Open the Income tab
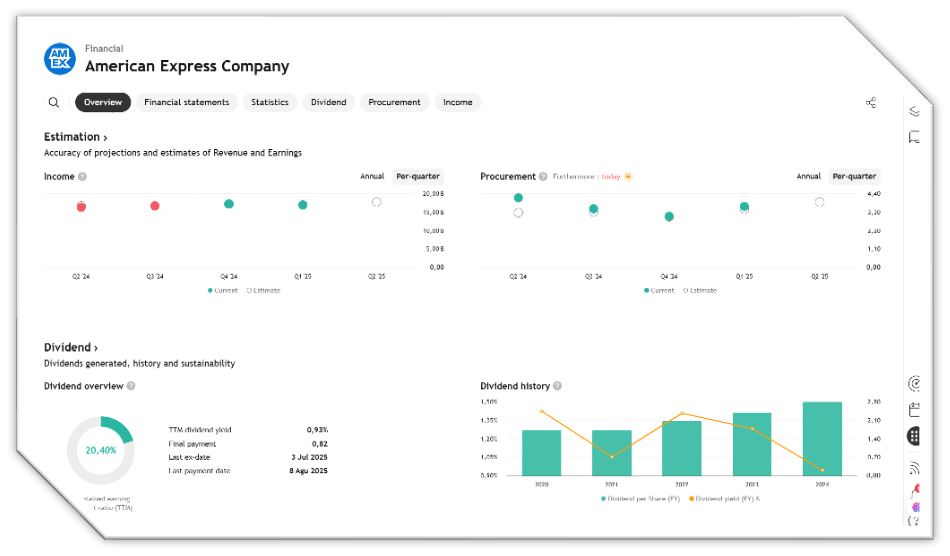950x556 pixels. pos(457,102)
